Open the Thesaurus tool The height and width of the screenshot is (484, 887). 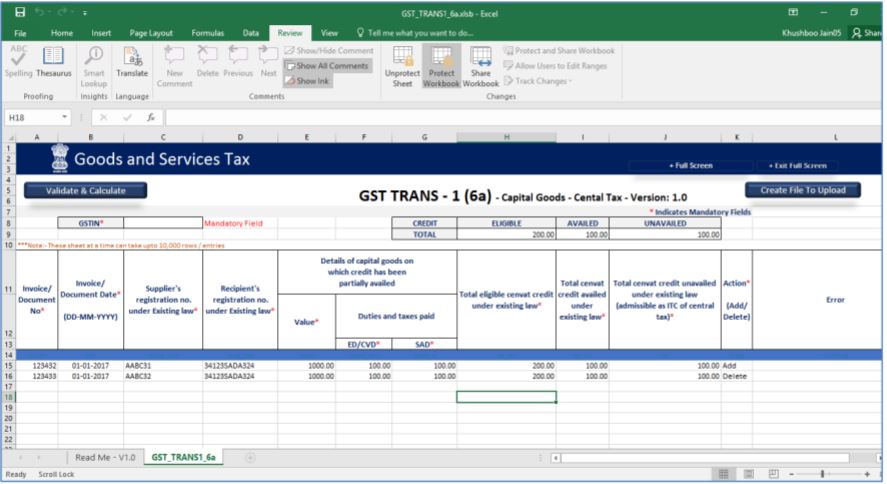(54, 61)
